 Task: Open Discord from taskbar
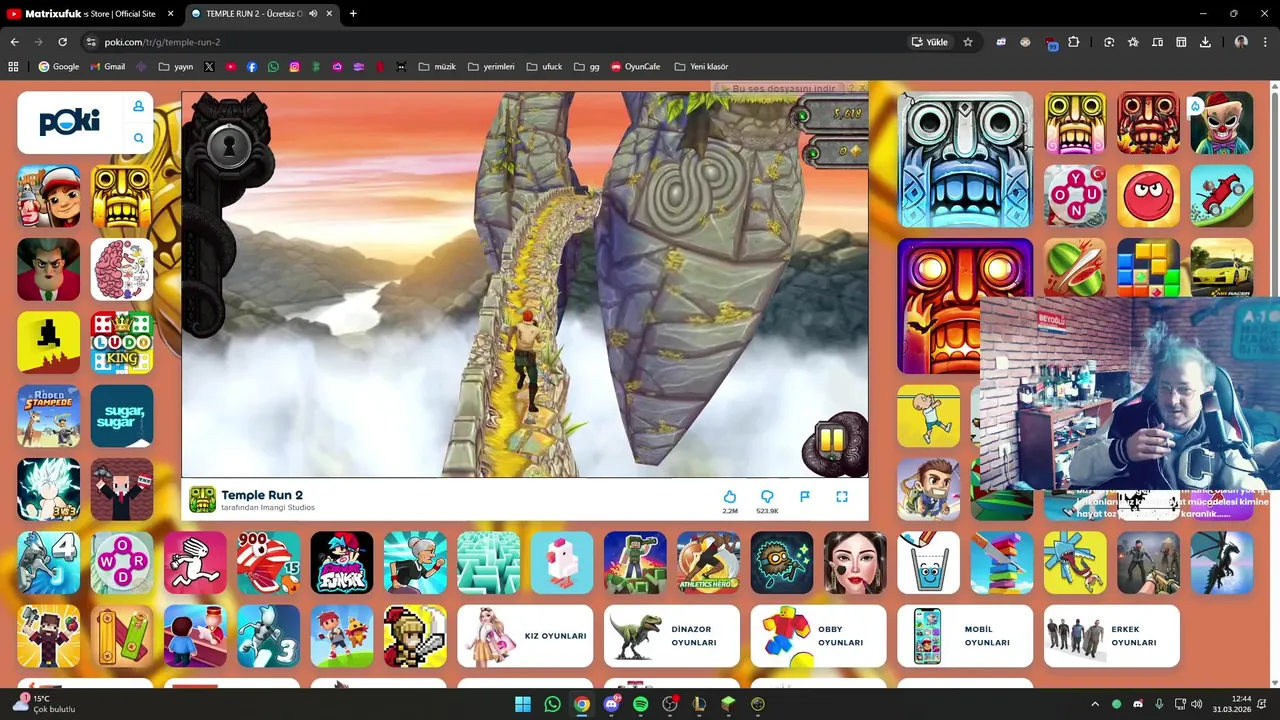[x=611, y=704]
